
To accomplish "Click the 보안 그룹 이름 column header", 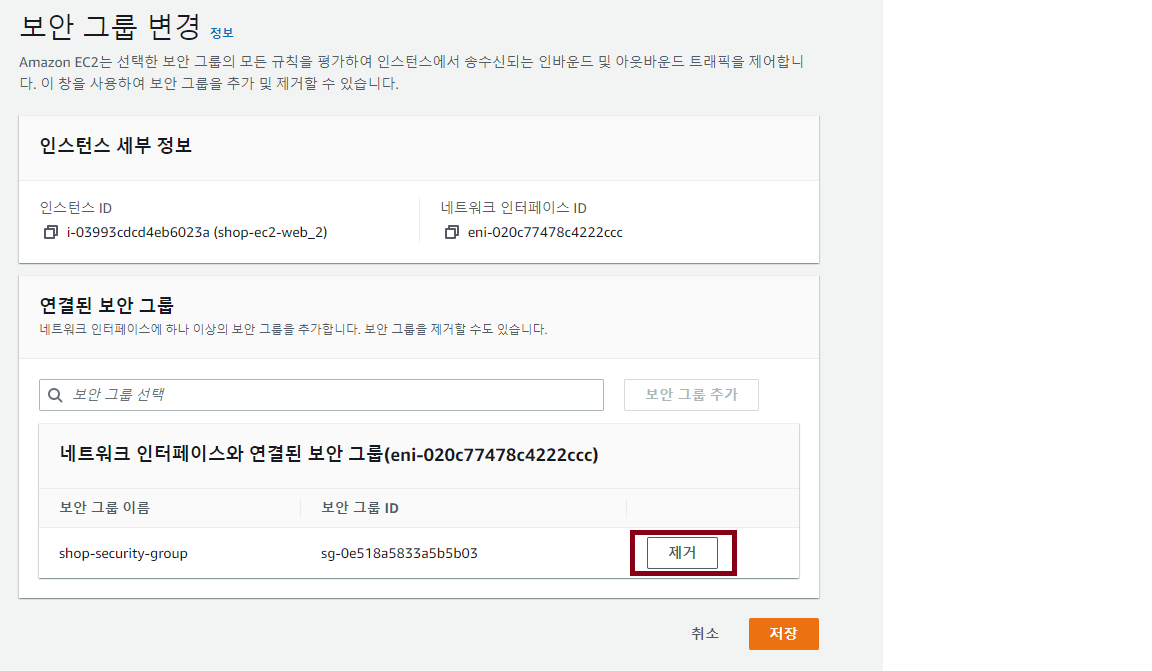I will click(x=104, y=508).
